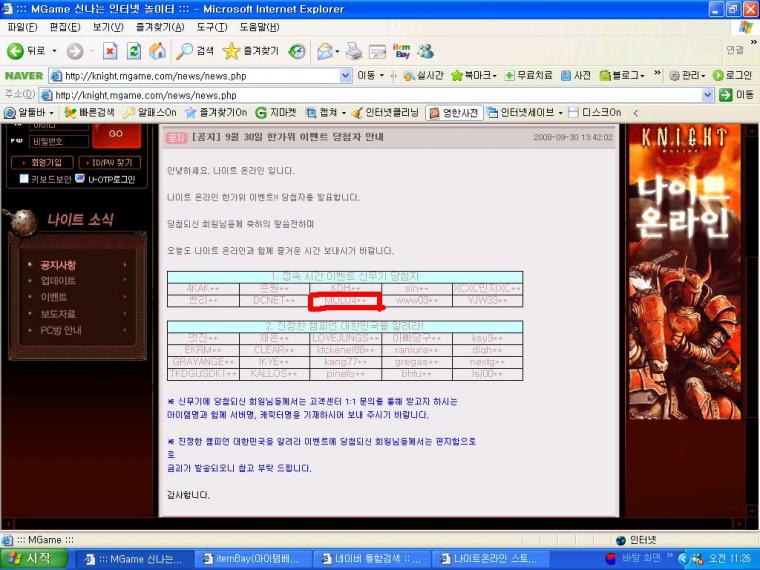The height and width of the screenshot is (570, 760).
Task: Open 실시간 on the Naver toolbar
Action: [x=424, y=76]
